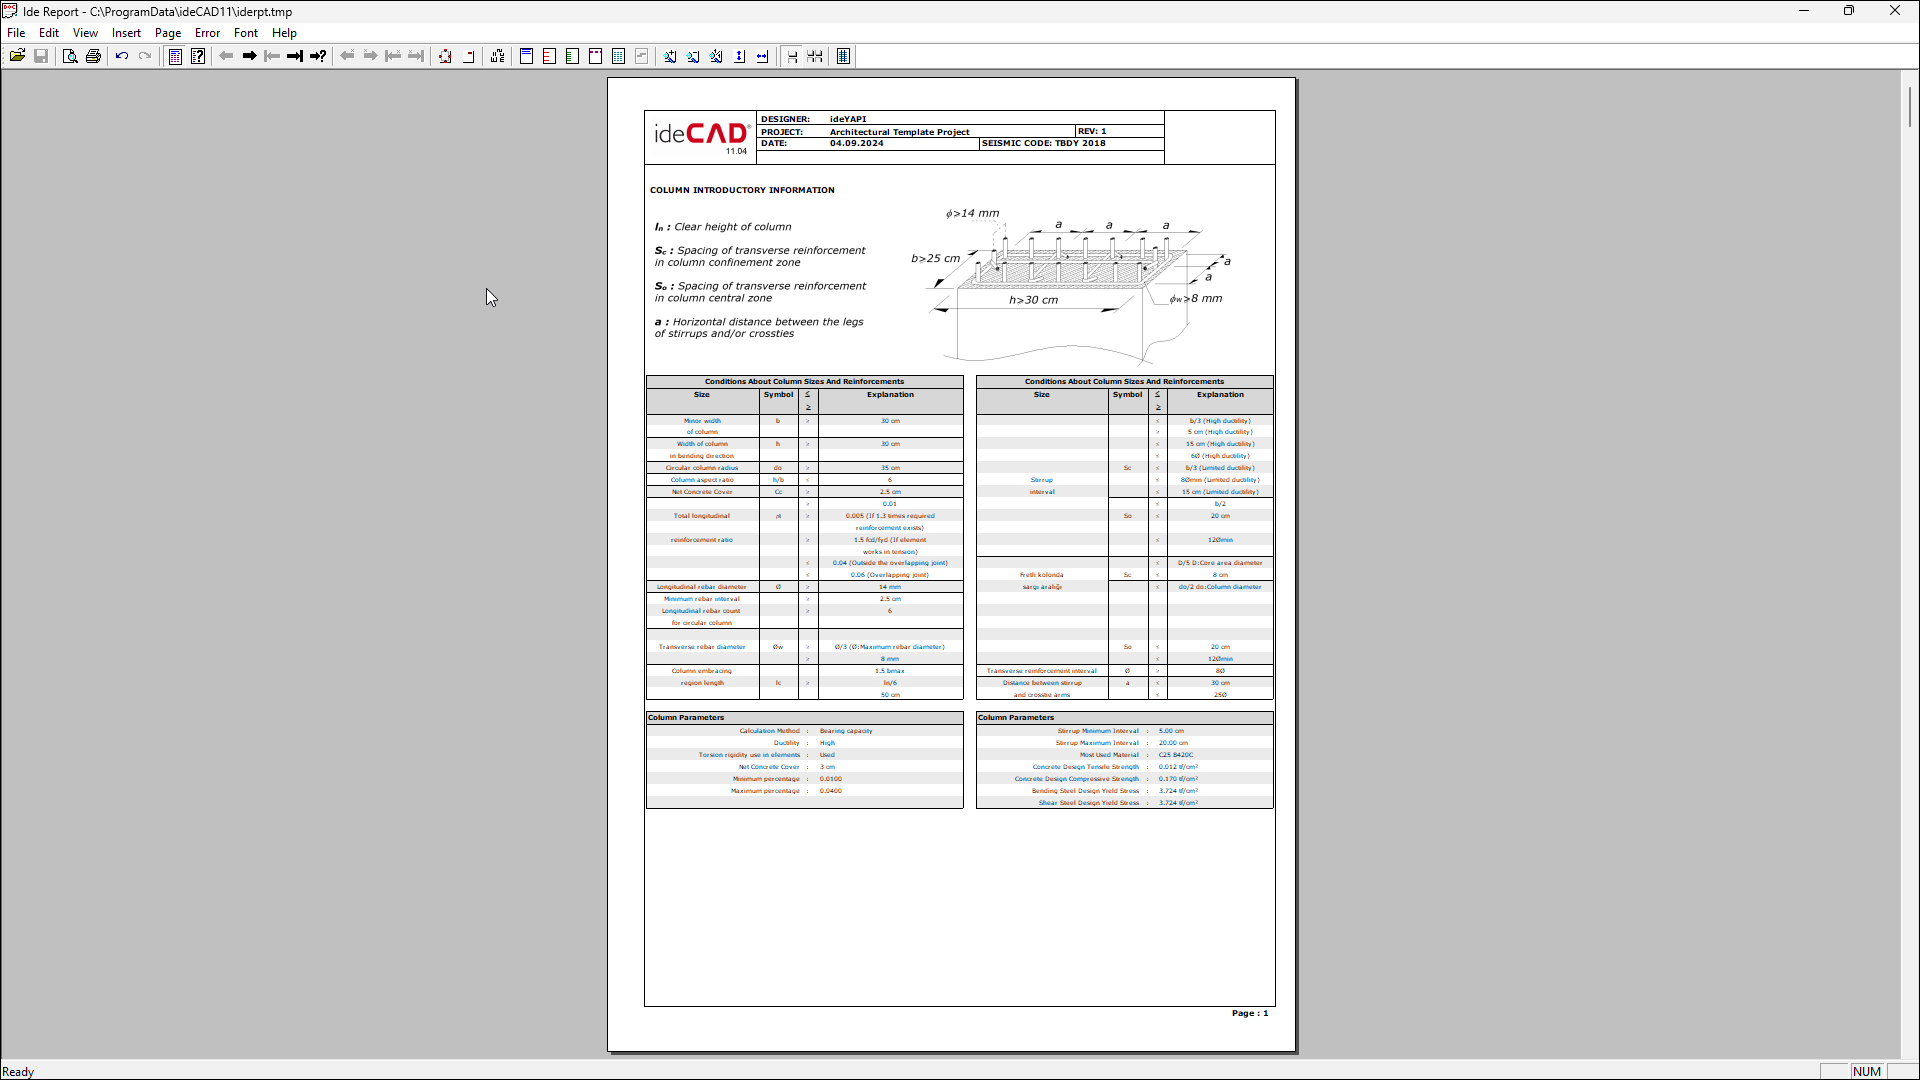Open the File menu

point(16,33)
